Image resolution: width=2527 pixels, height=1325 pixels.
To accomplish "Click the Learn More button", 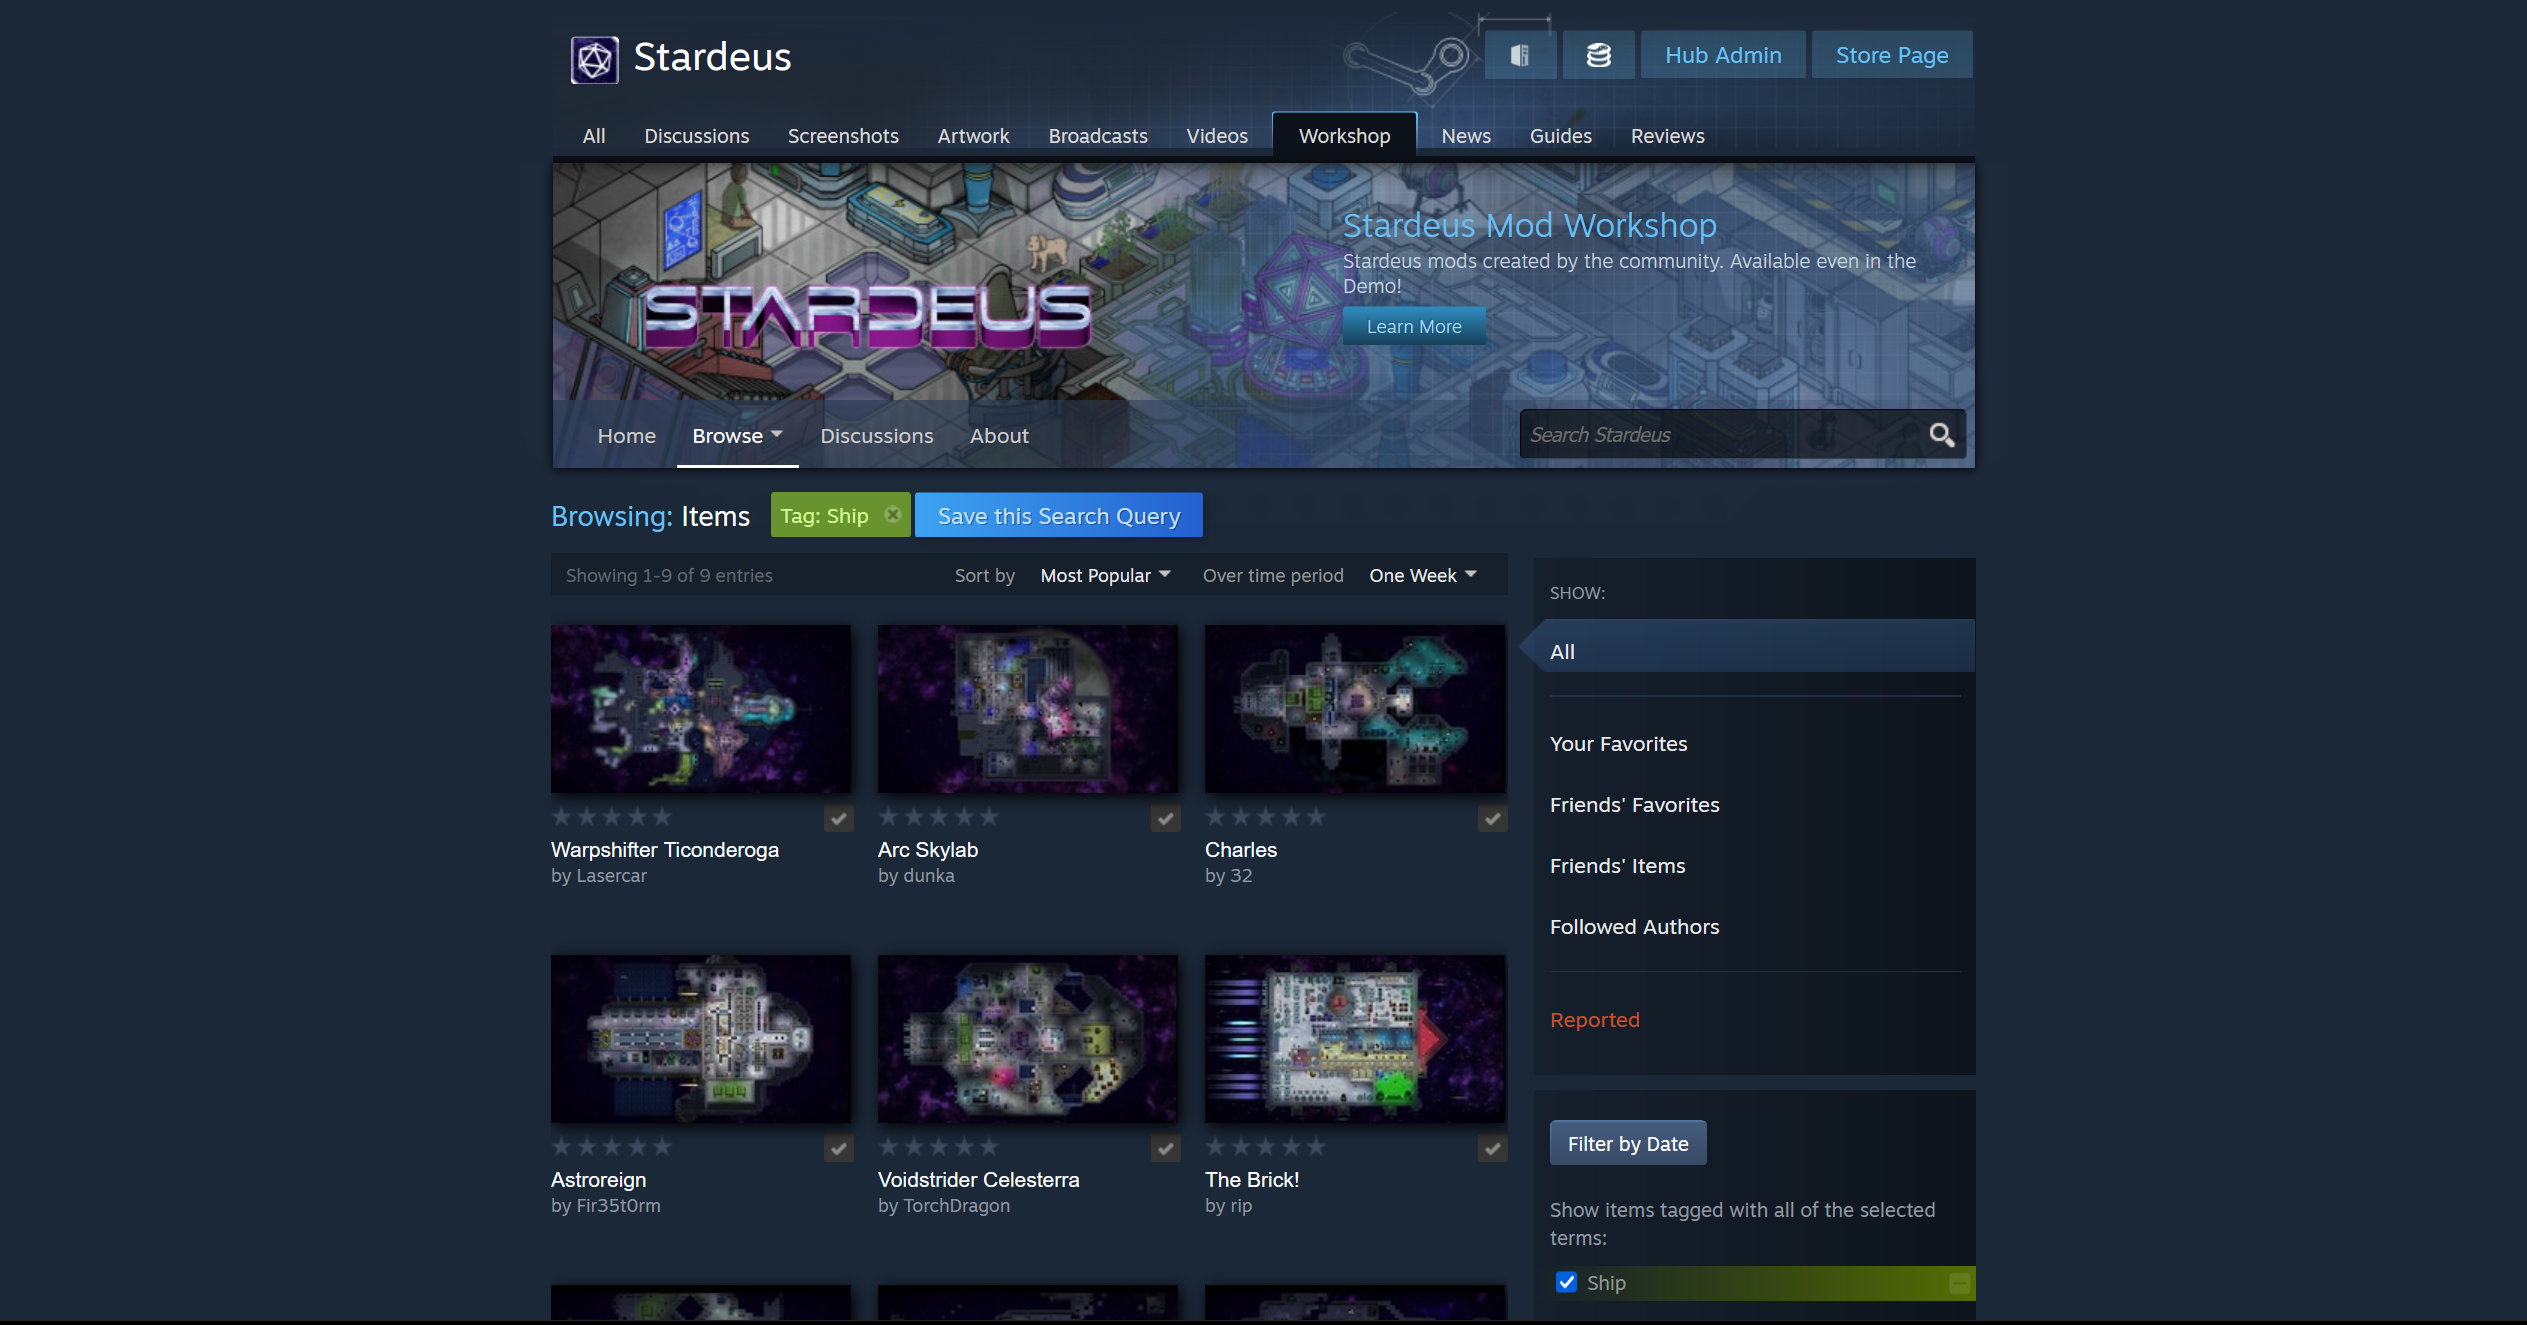I will click(1414, 326).
